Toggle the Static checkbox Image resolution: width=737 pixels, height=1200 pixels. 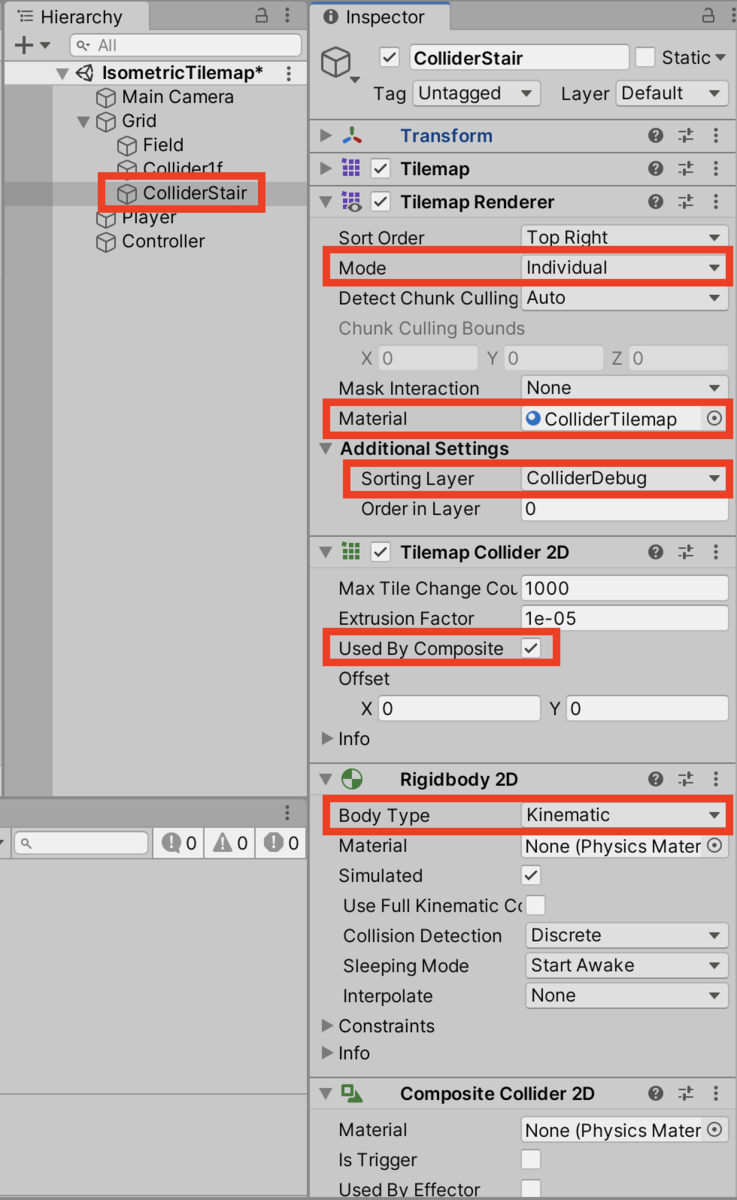[646, 57]
